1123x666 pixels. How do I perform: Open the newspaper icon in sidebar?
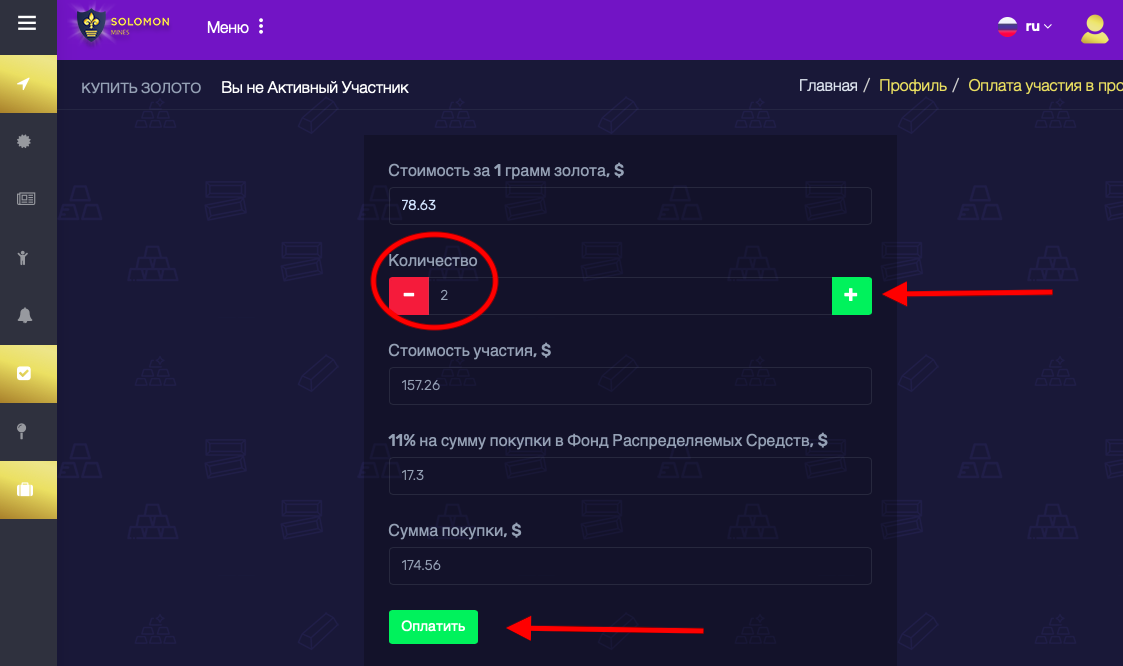point(25,199)
